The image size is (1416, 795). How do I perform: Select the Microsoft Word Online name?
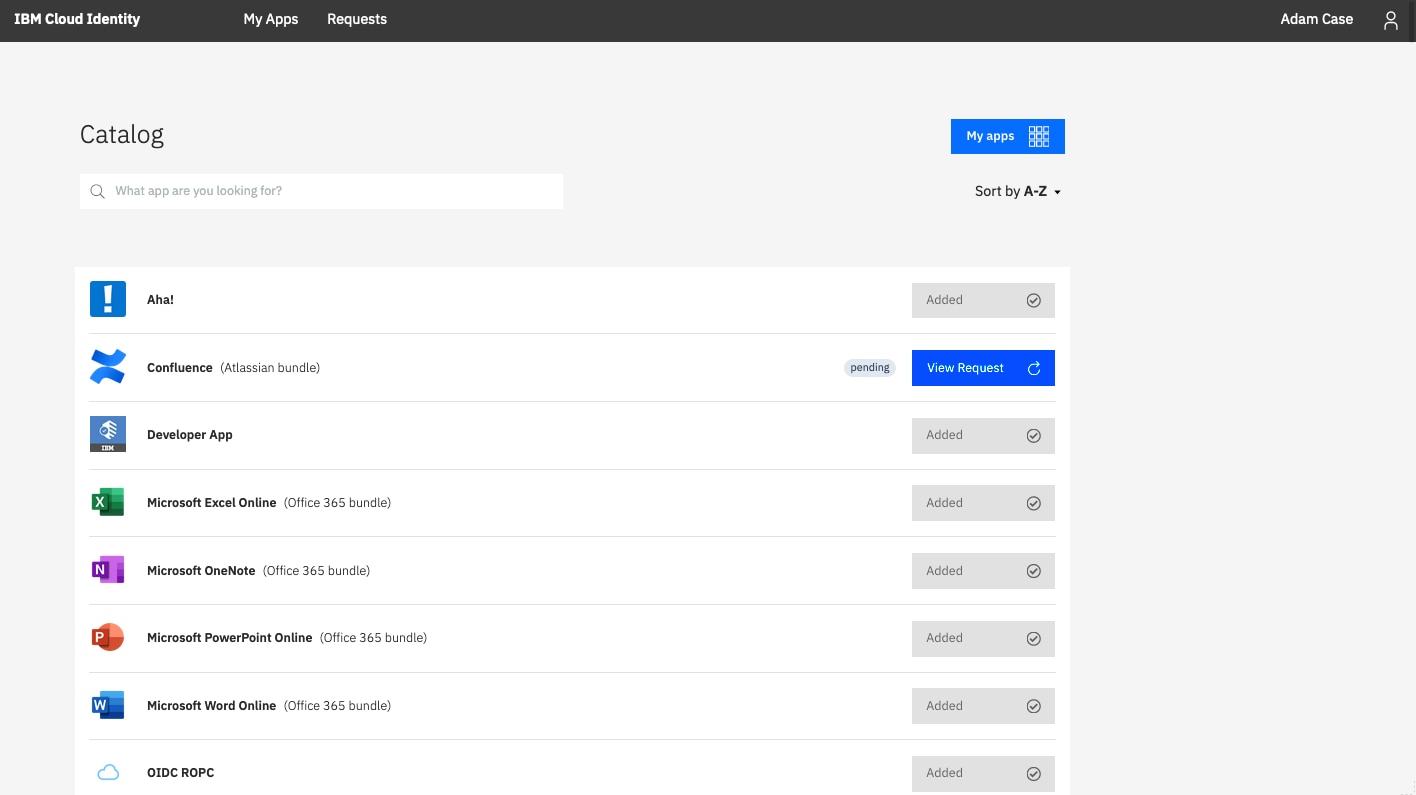pyautogui.click(x=212, y=706)
